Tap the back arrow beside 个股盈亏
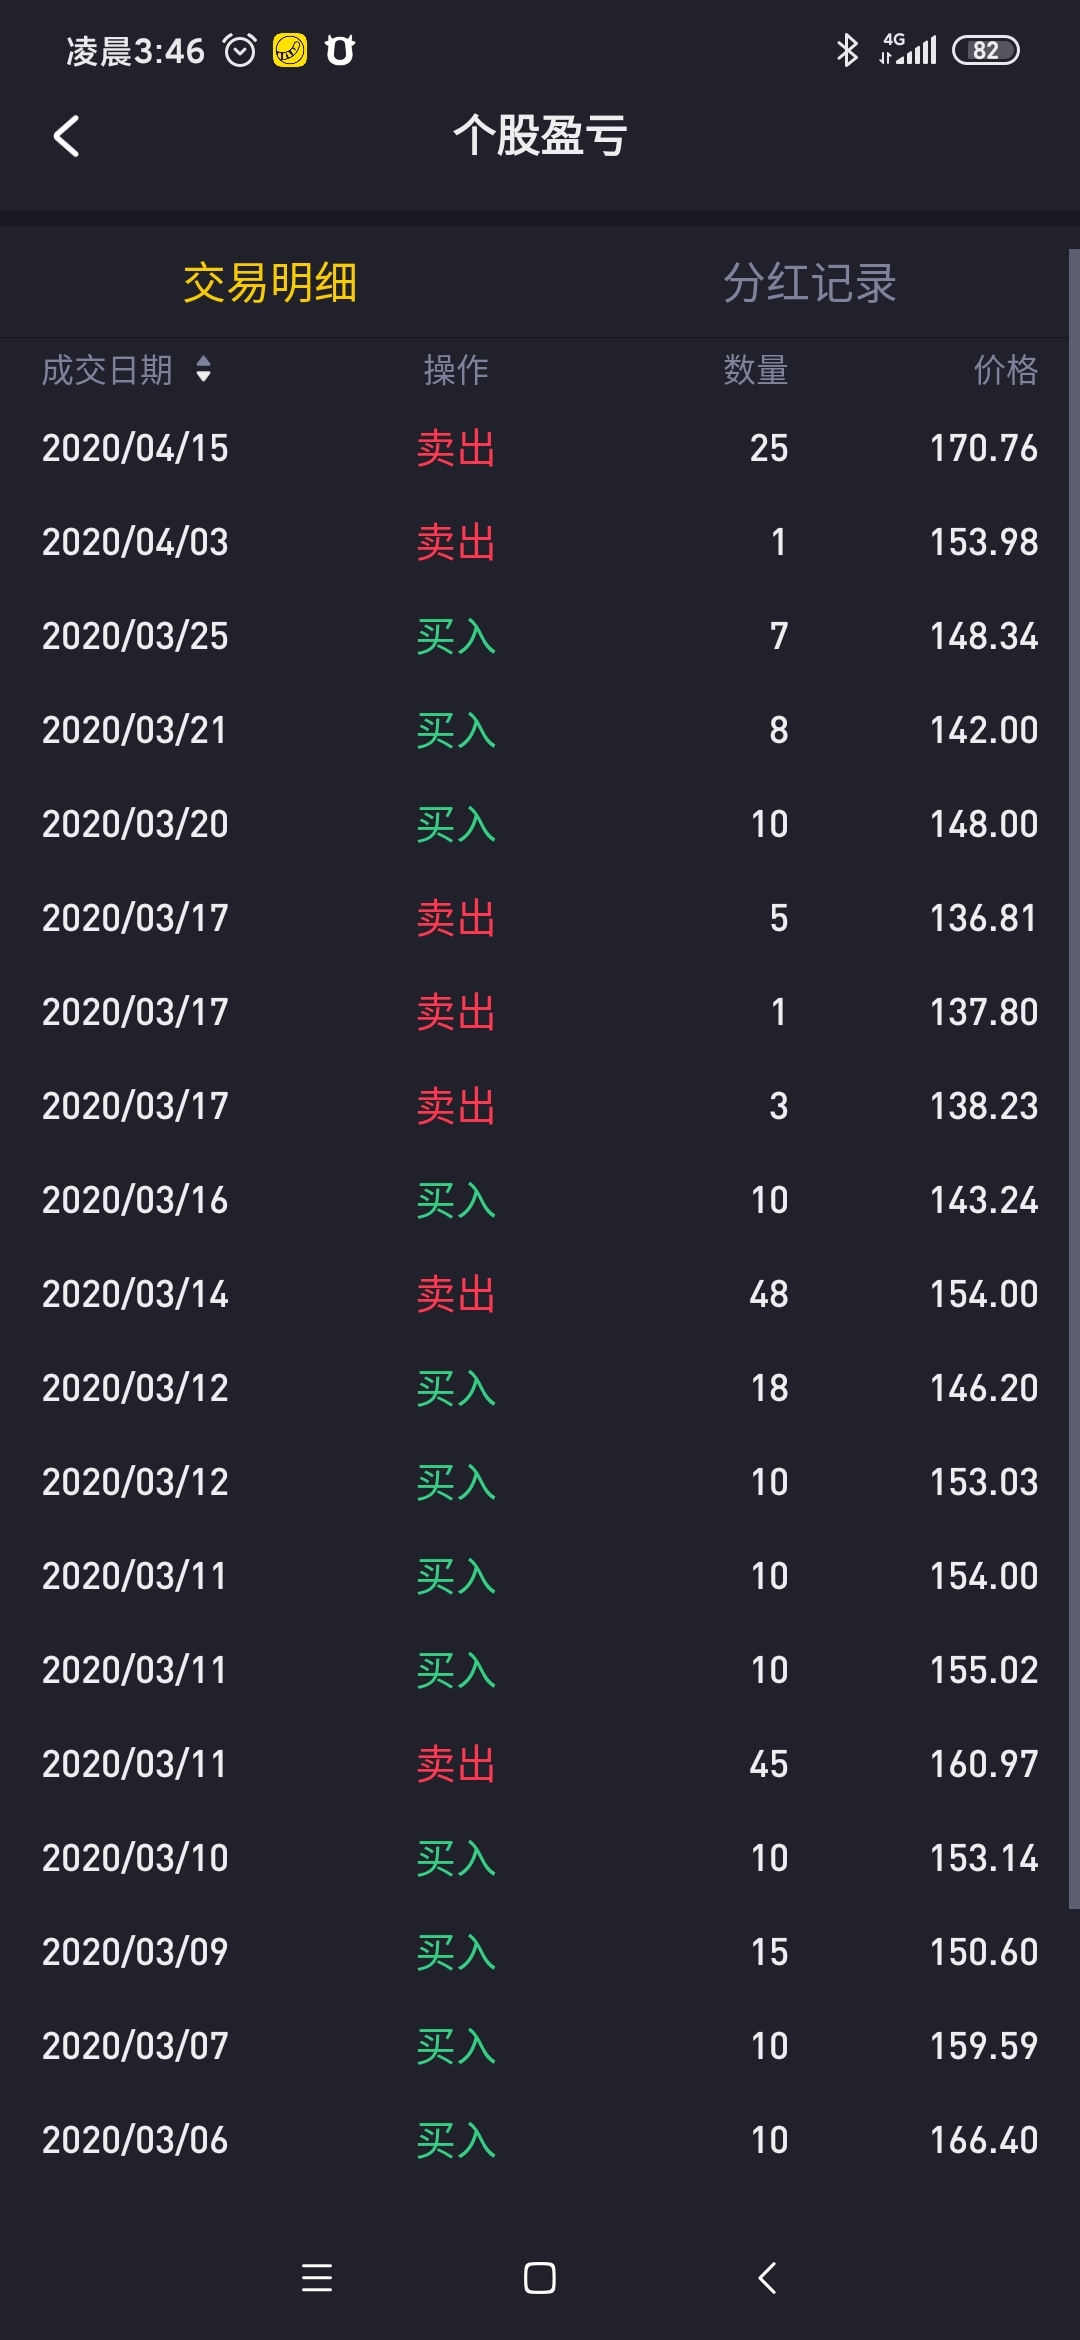Image resolution: width=1080 pixels, height=2340 pixels. [66, 136]
